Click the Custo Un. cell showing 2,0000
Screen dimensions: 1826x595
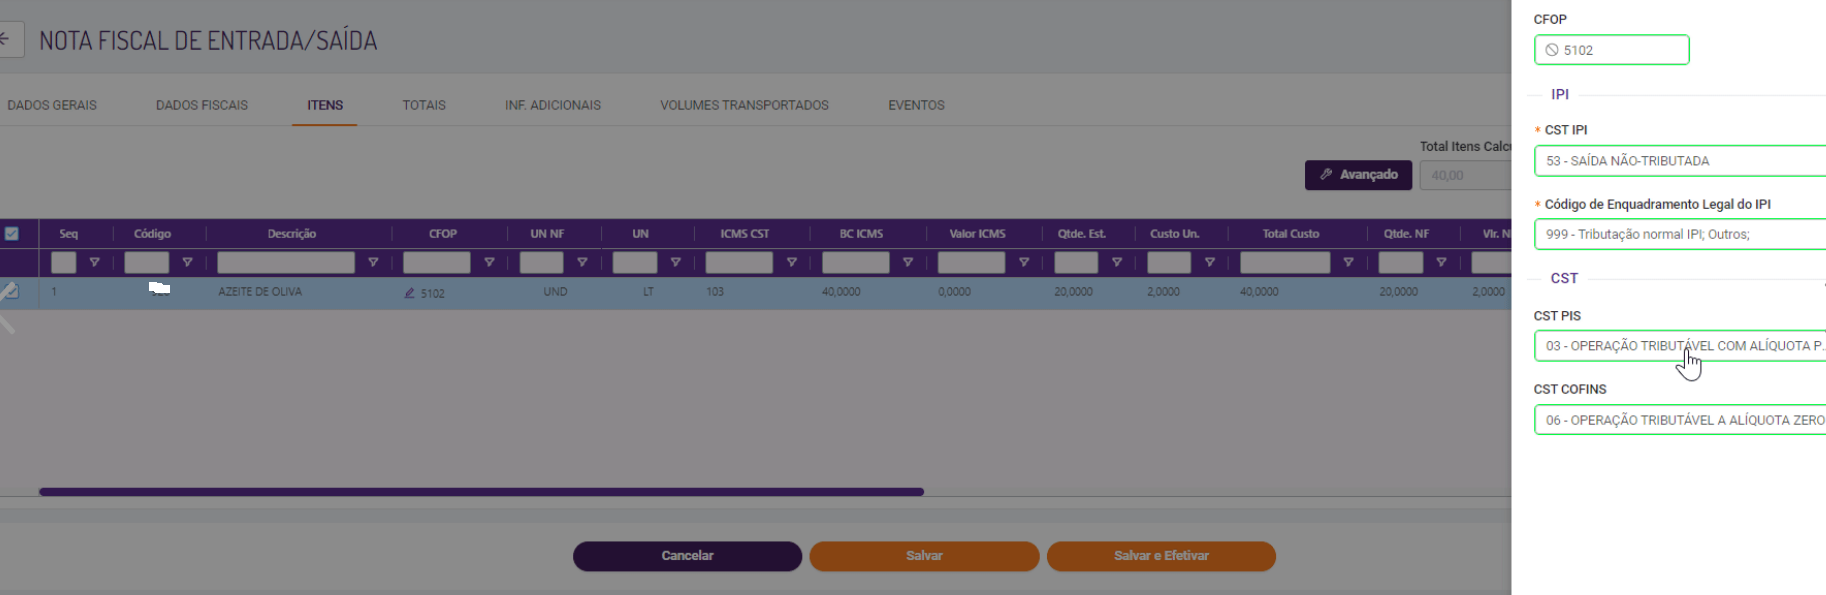[x=1163, y=292]
